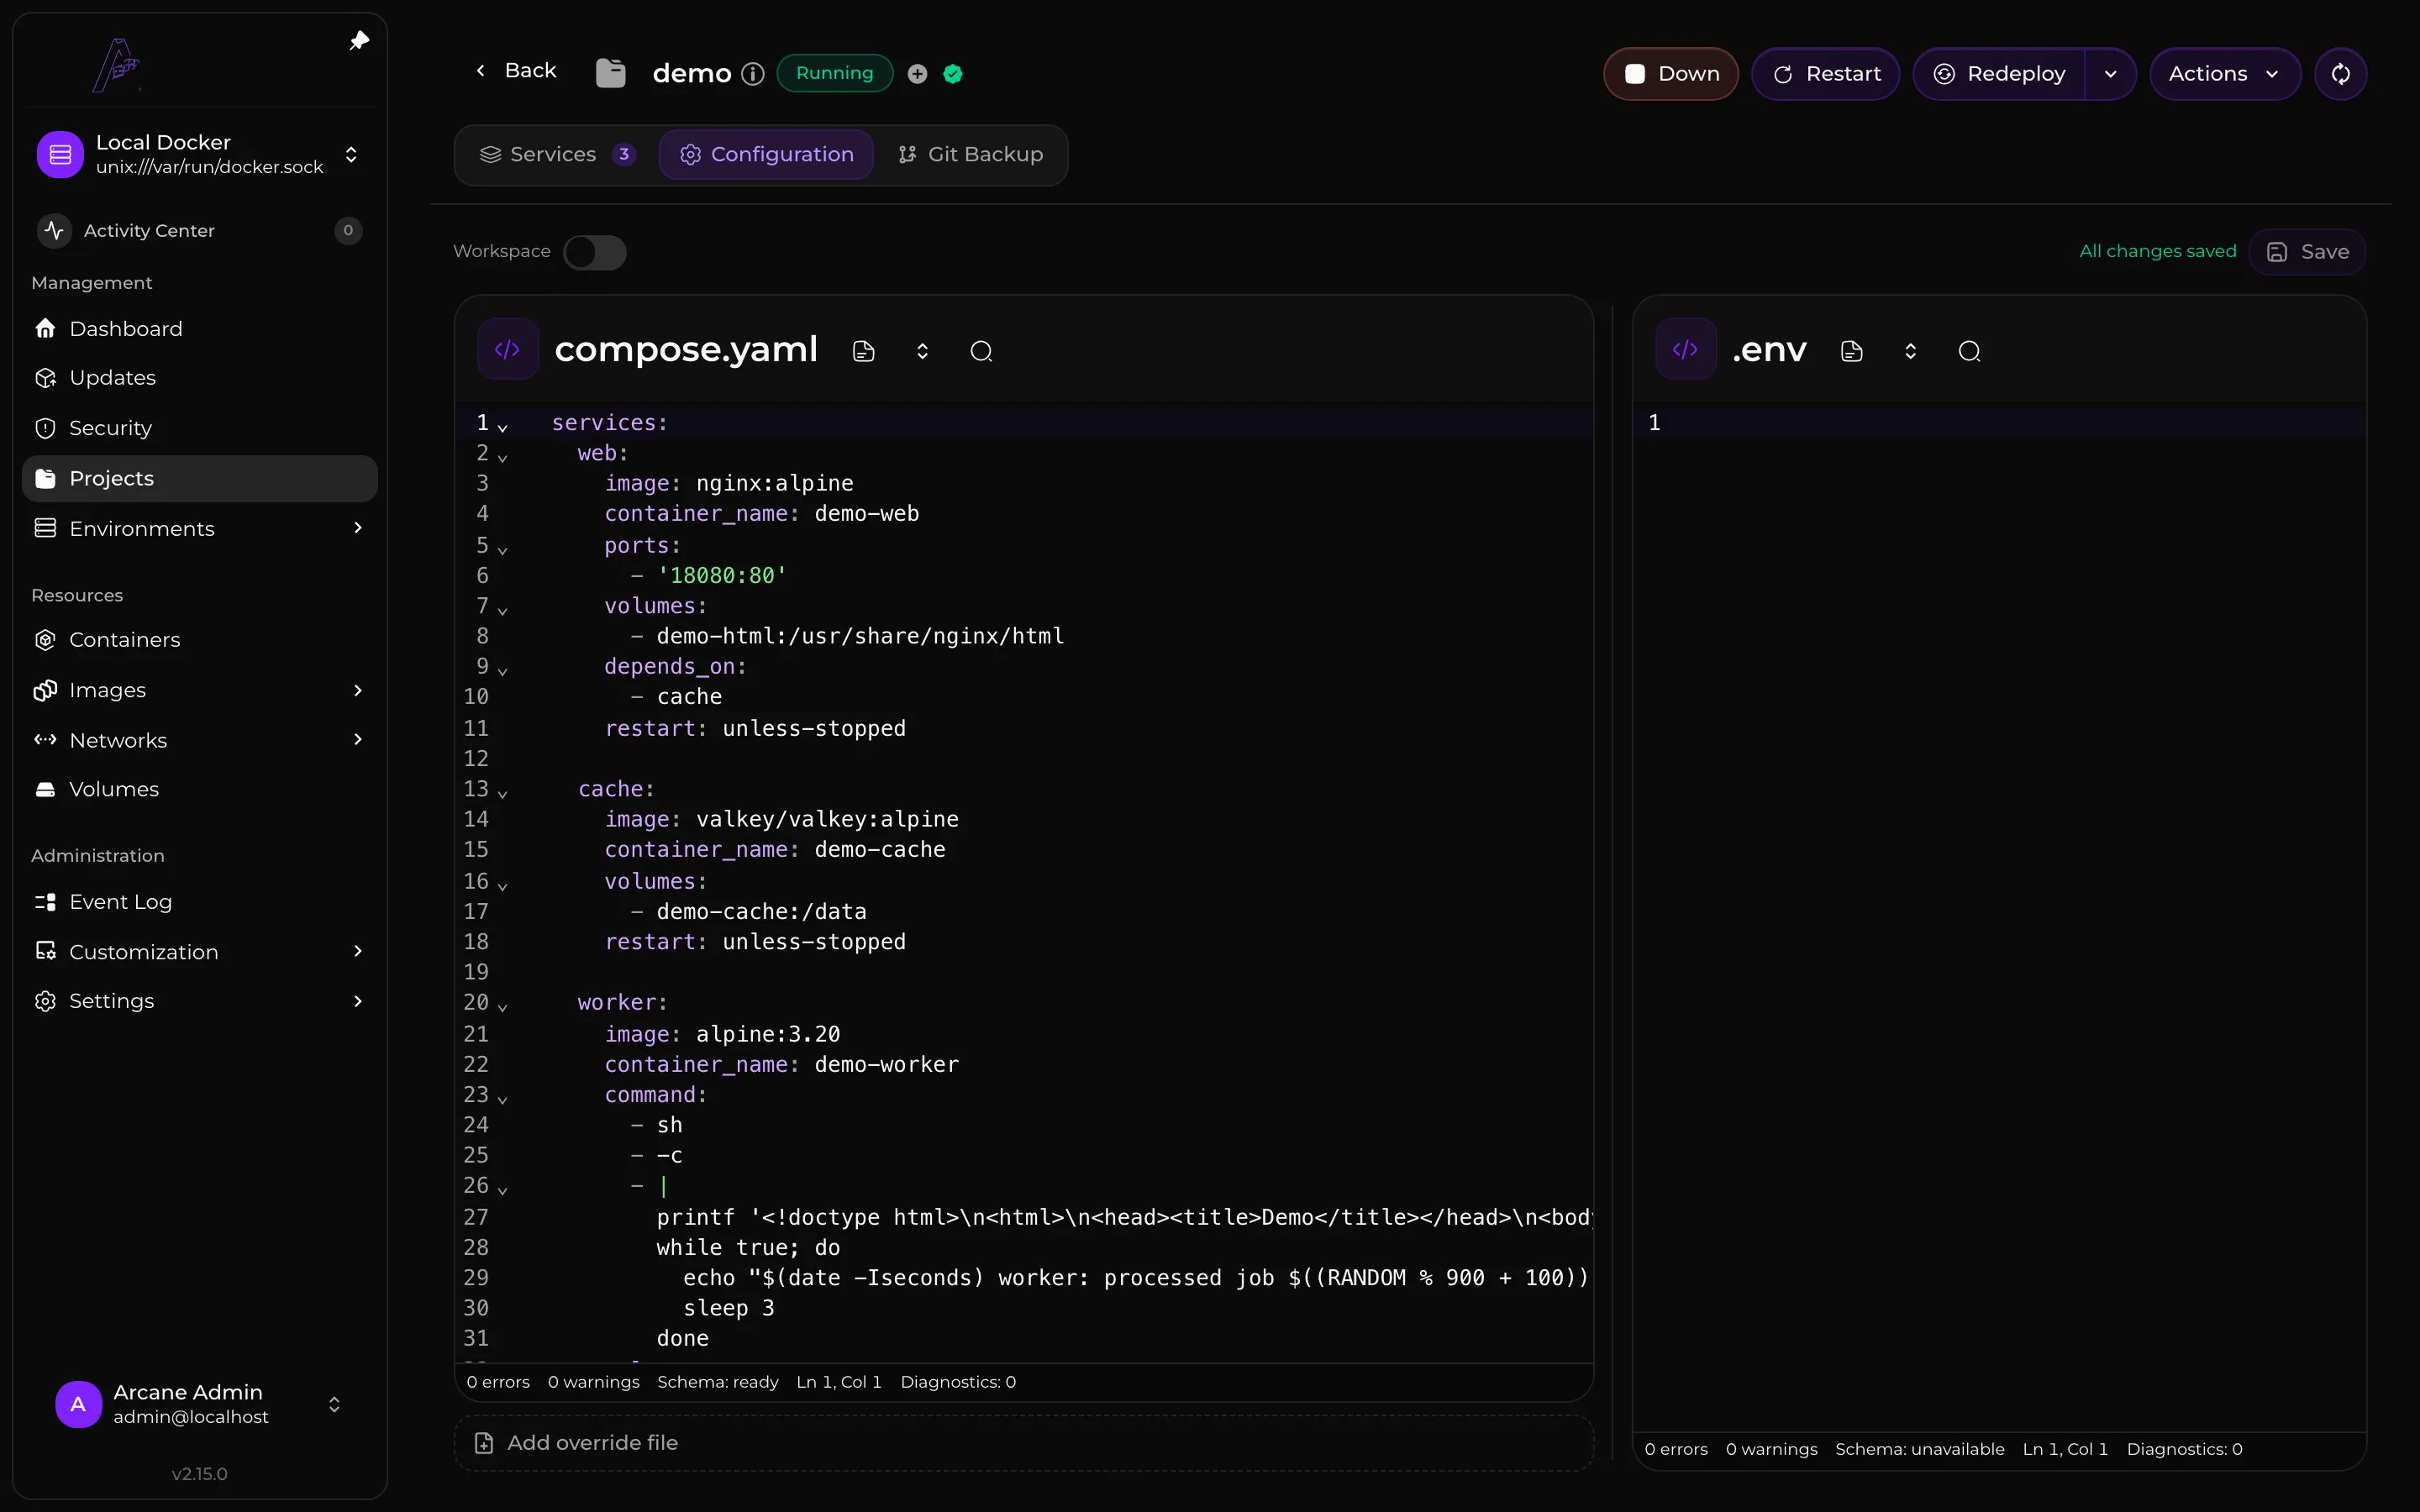
Task: Open the Event Log
Action: 199,902
